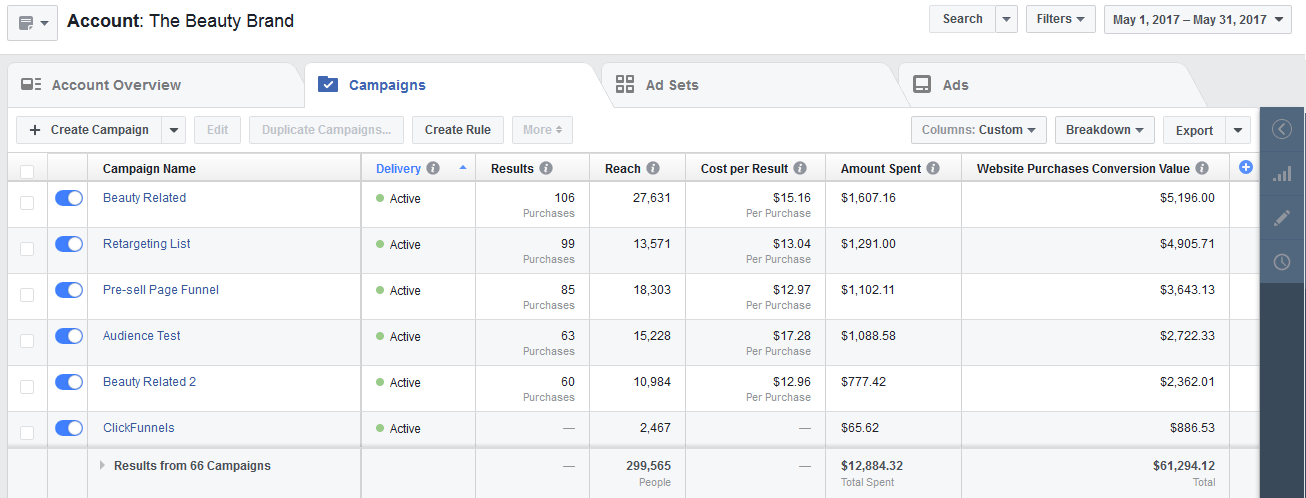This screenshot has height=498, width=1306.
Task: Open the May 2017 date range picker
Action: point(1197,19)
